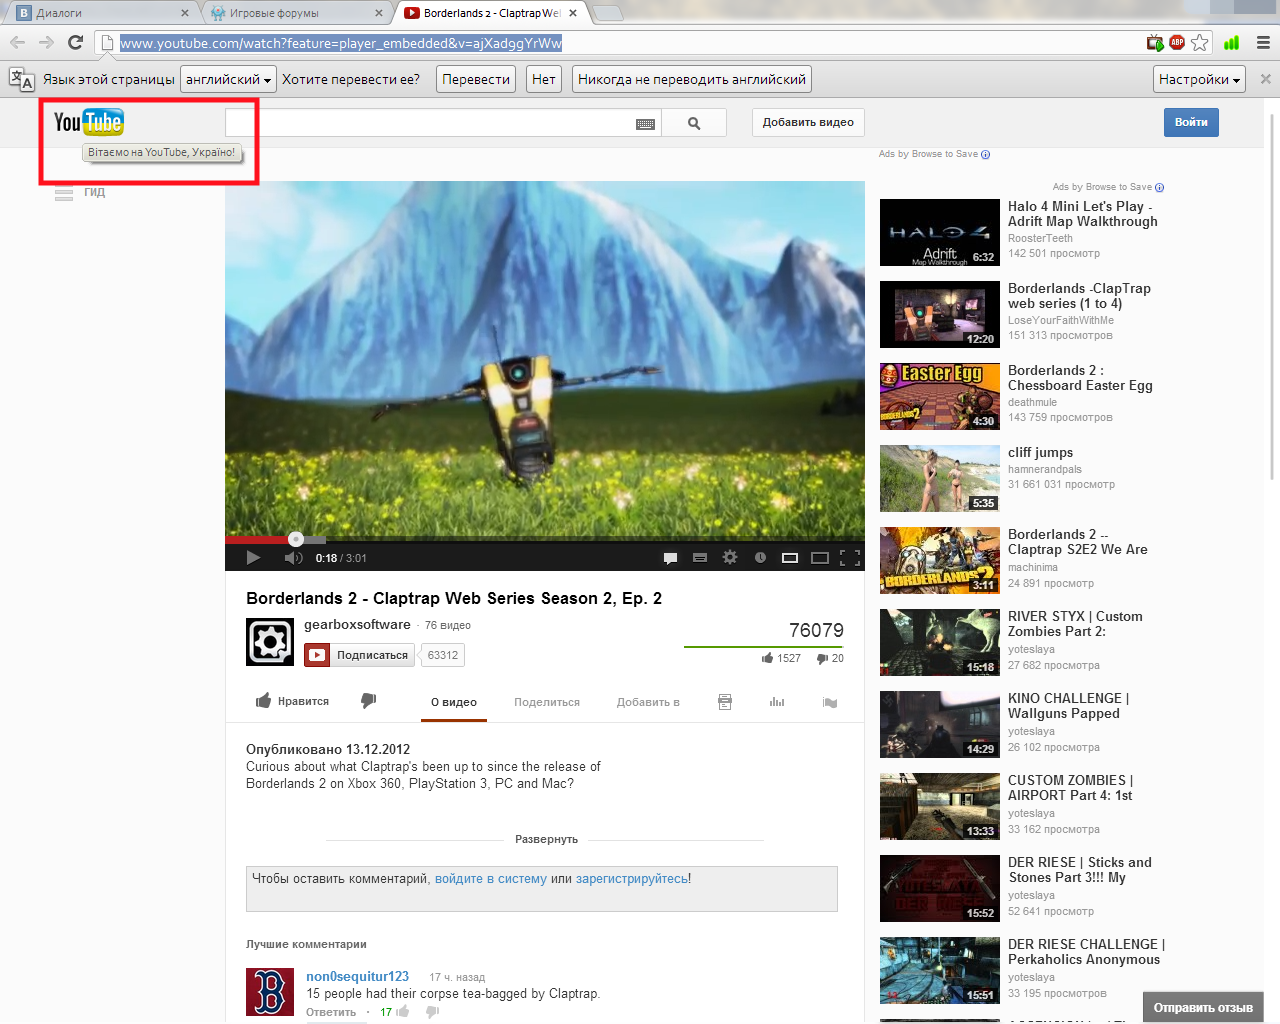This screenshot has height=1024, width=1280.
Task: Open the cliff jumps video thumbnail
Action: click(940, 478)
